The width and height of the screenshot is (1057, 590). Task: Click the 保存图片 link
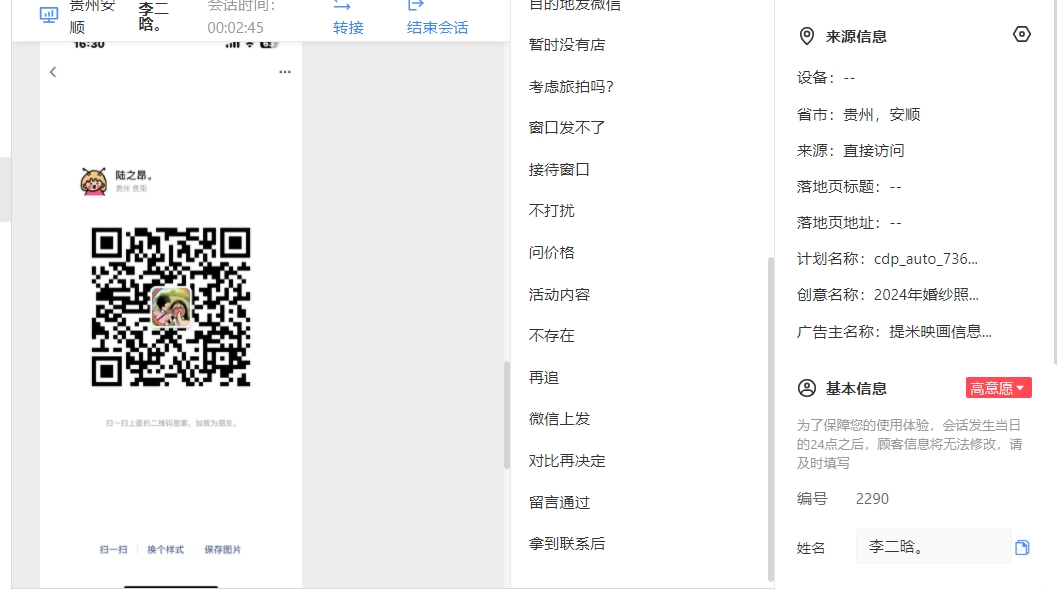pos(222,550)
